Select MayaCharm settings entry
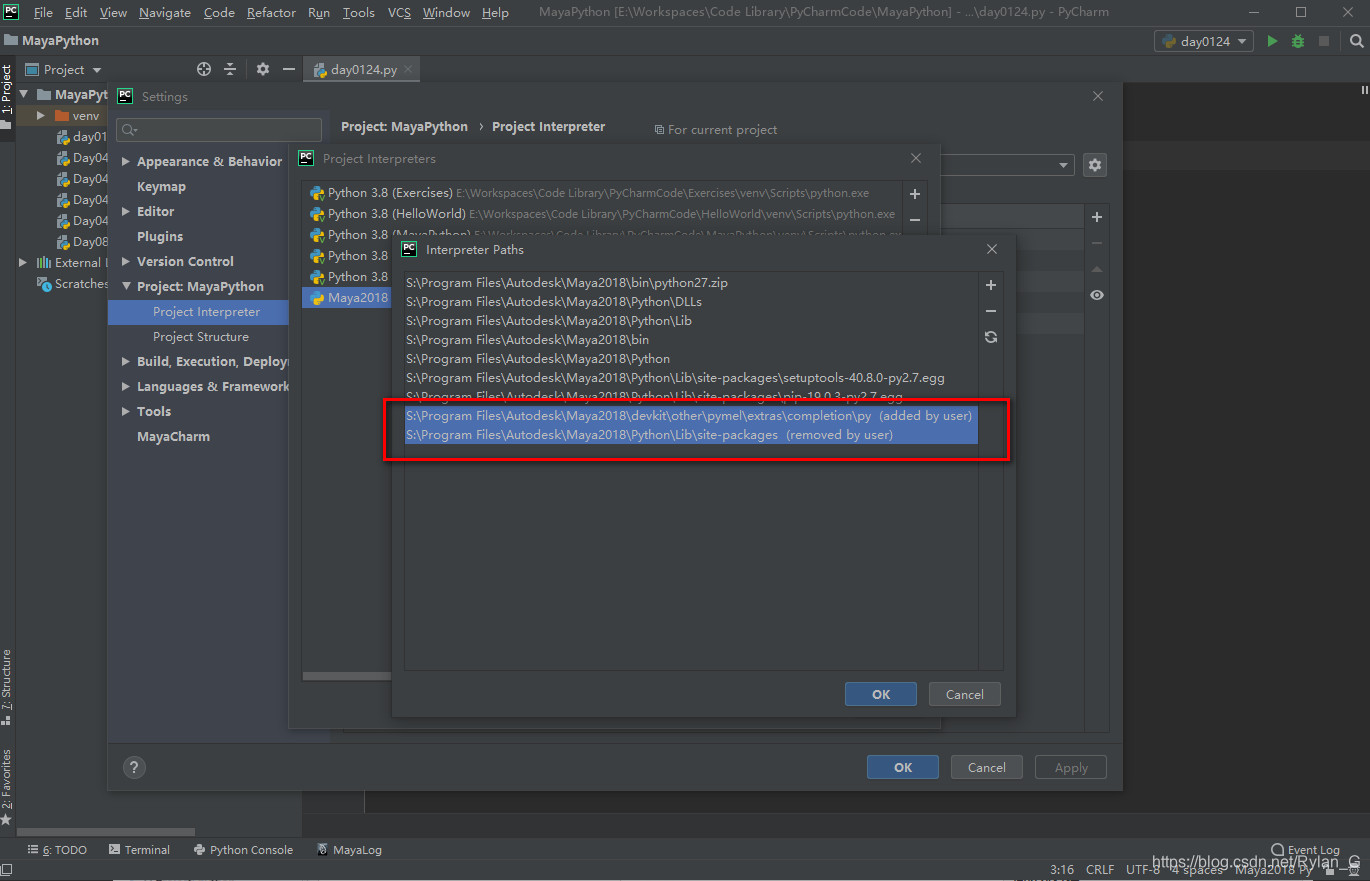Image resolution: width=1370 pixels, height=881 pixels. tap(173, 437)
